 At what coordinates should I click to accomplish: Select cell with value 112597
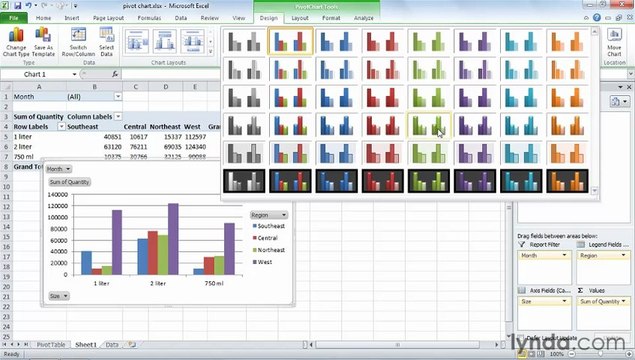(195, 137)
